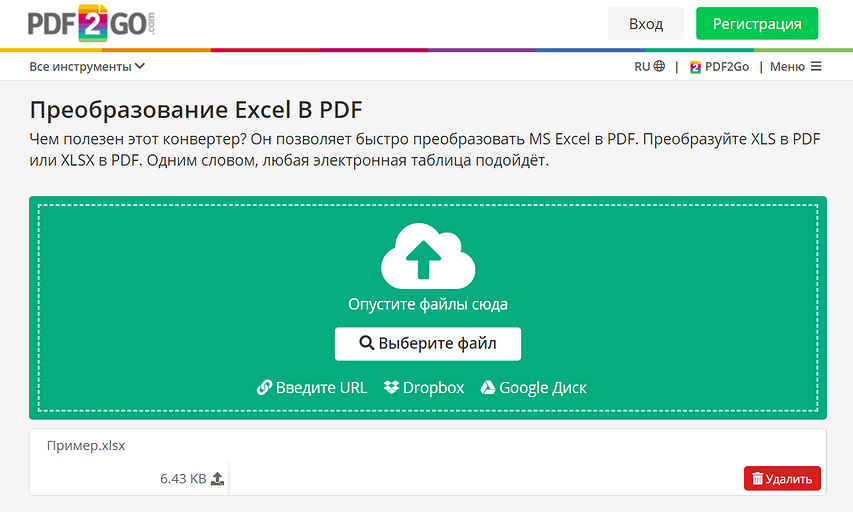The width and height of the screenshot is (853, 512).
Task: Click the chain icon beside Введите URL
Action: tap(264, 387)
